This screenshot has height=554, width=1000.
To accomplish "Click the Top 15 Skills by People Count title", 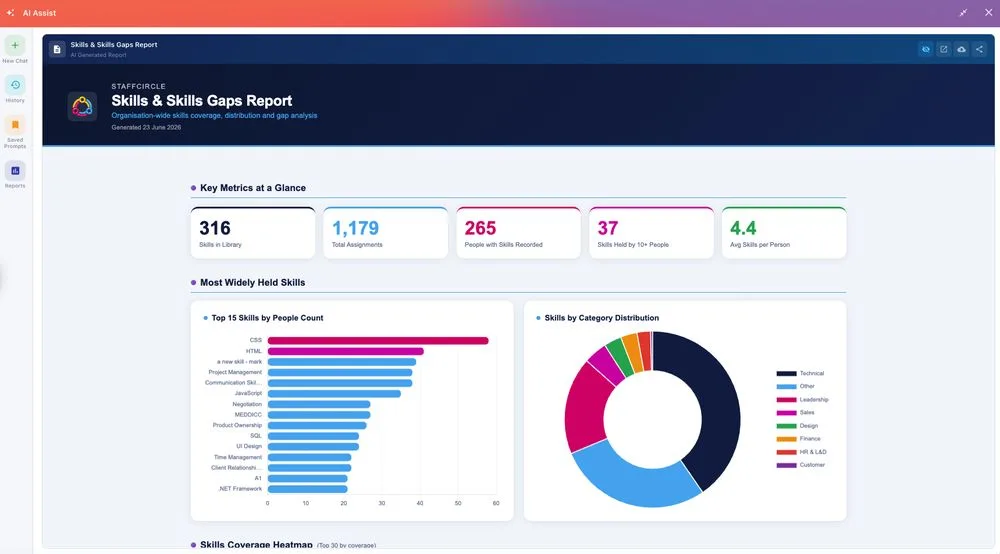I will click(x=267, y=317).
